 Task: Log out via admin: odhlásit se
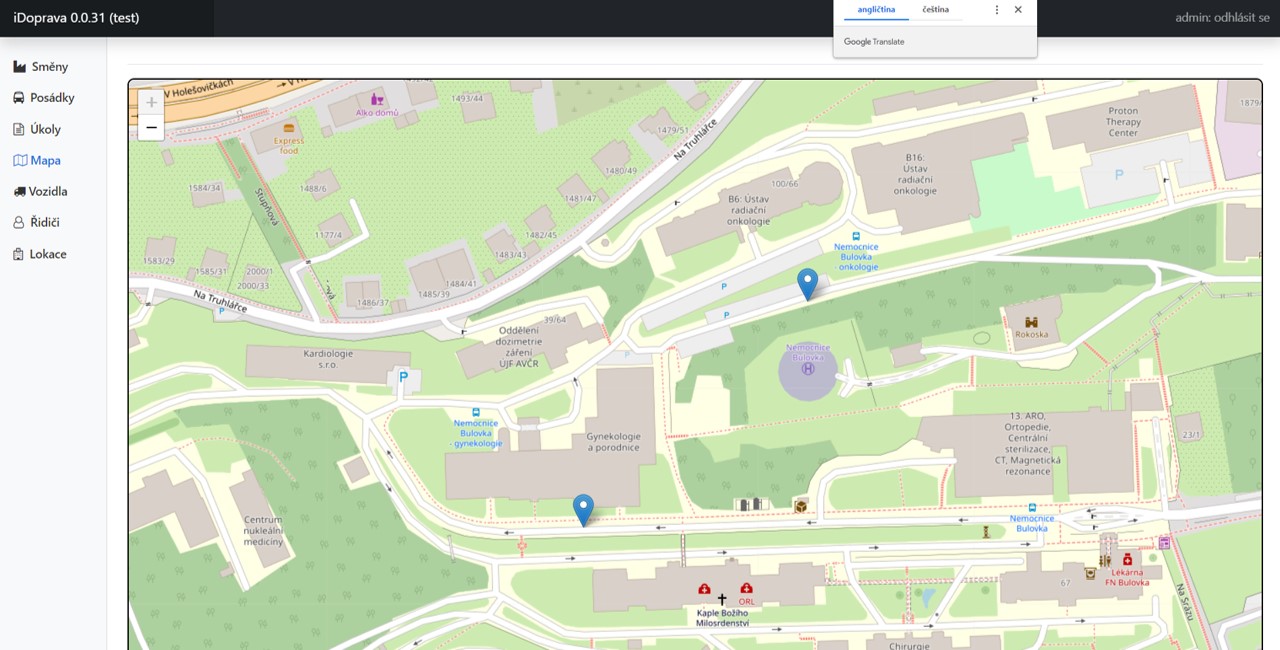tap(1222, 18)
